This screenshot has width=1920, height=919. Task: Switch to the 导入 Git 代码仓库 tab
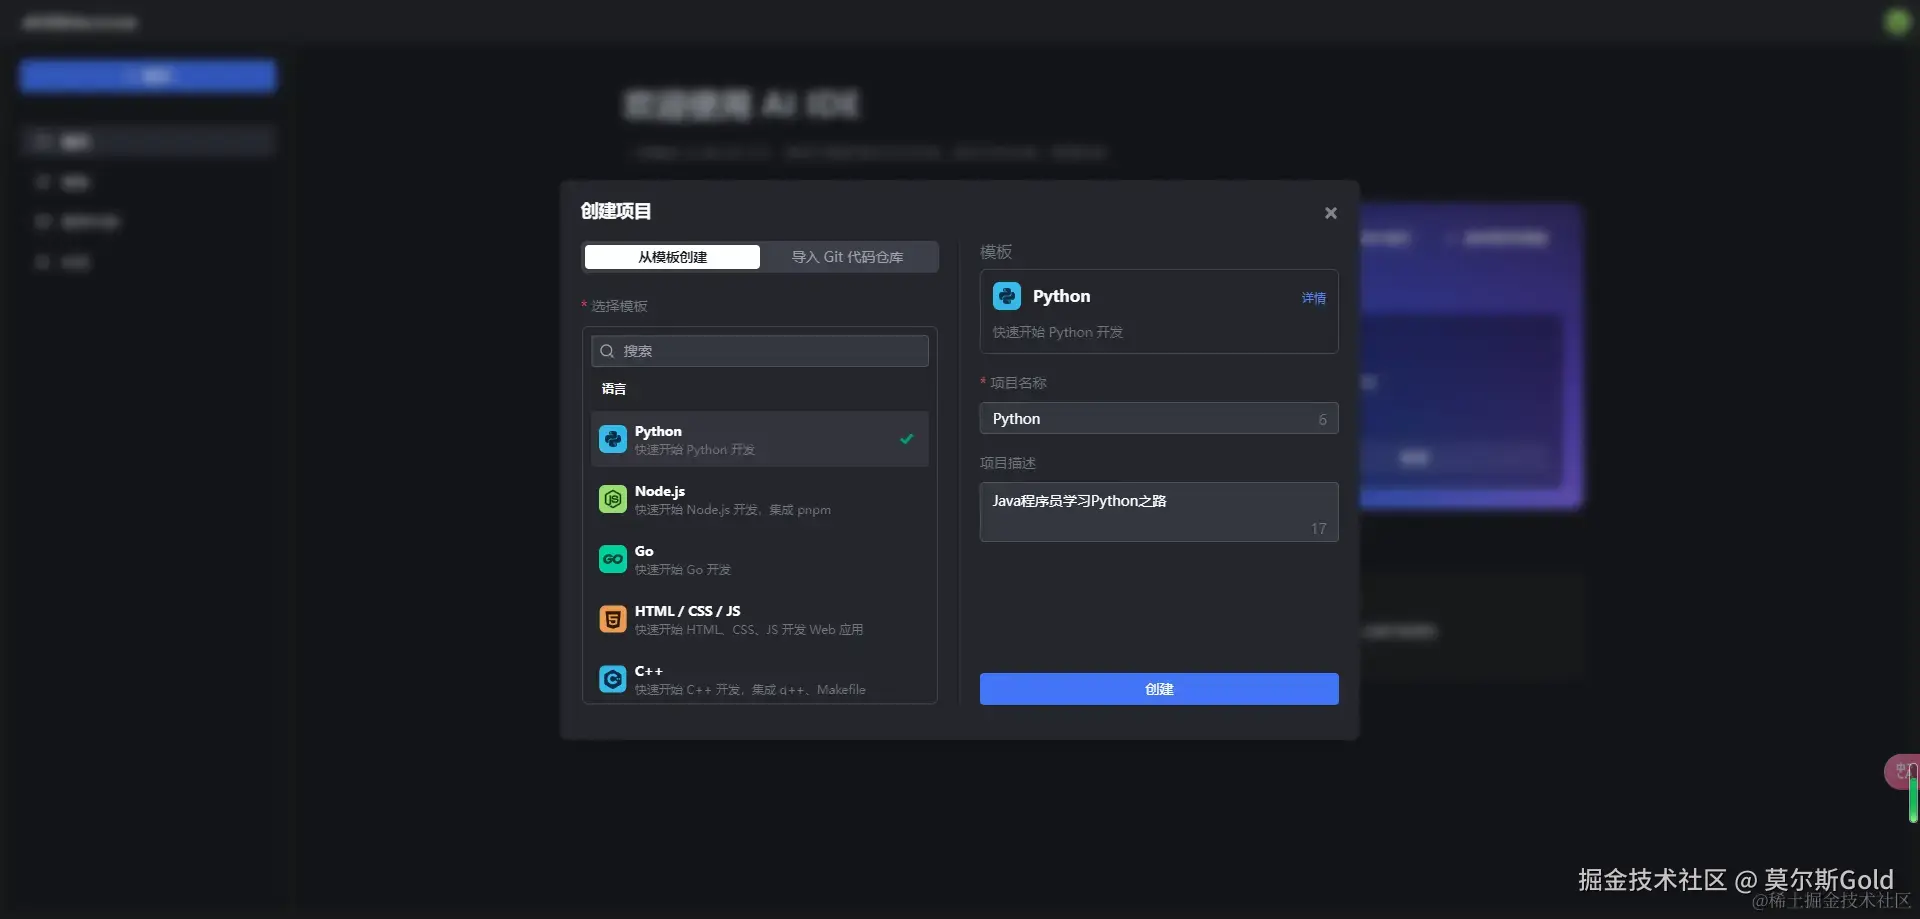click(847, 257)
